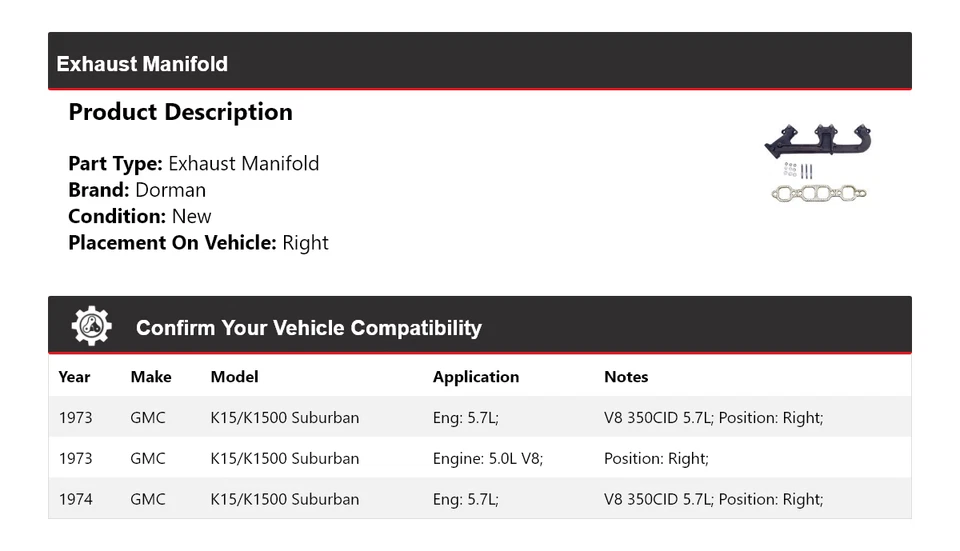
Task: Click the Notes column header
Action: 626,377
